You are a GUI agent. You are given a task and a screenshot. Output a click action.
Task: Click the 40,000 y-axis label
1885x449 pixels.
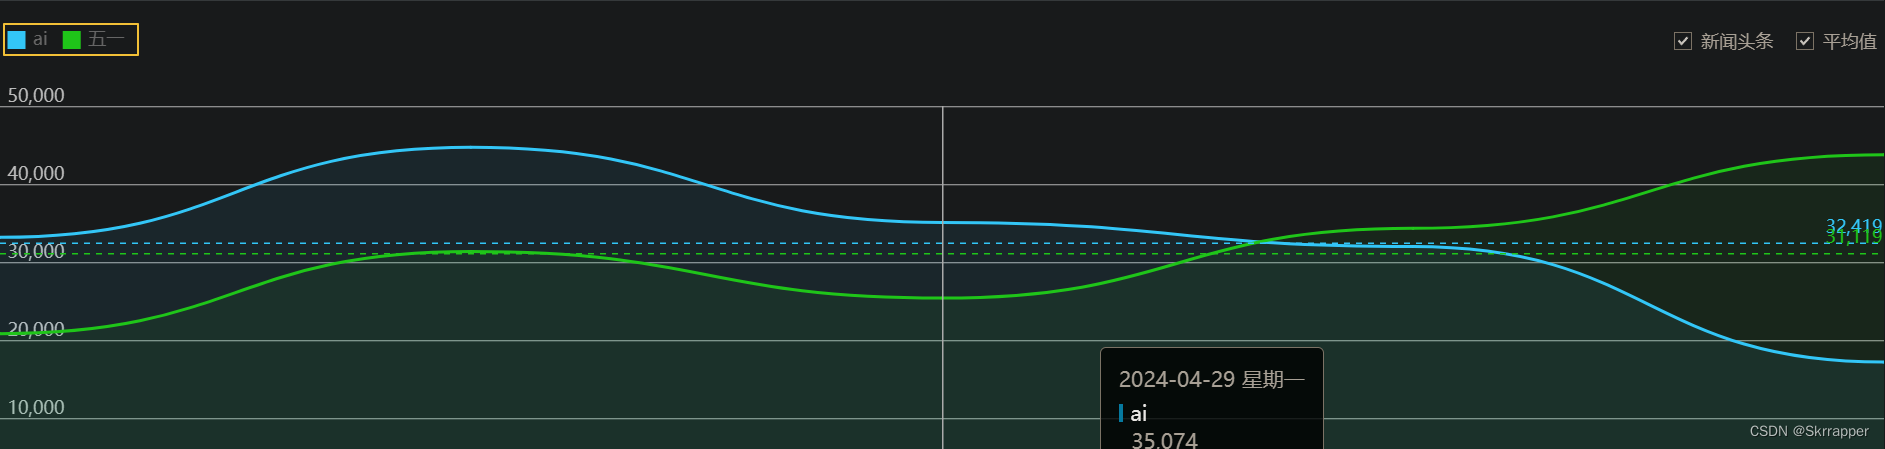pyautogui.click(x=36, y=173)
